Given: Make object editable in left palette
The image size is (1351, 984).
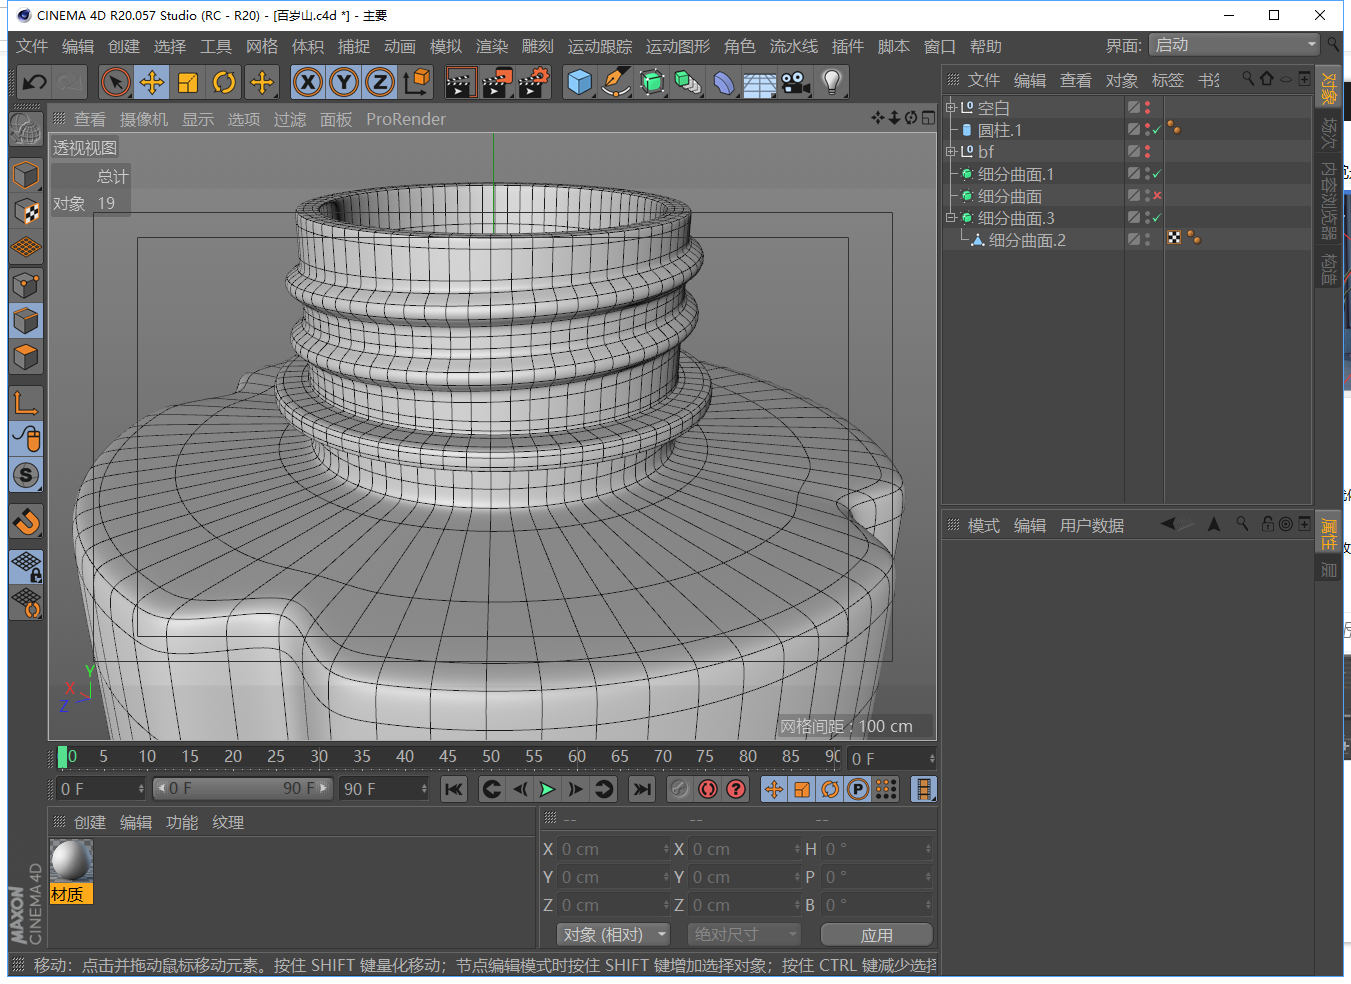Looking at the screenshot, I should tap(26, 128).
